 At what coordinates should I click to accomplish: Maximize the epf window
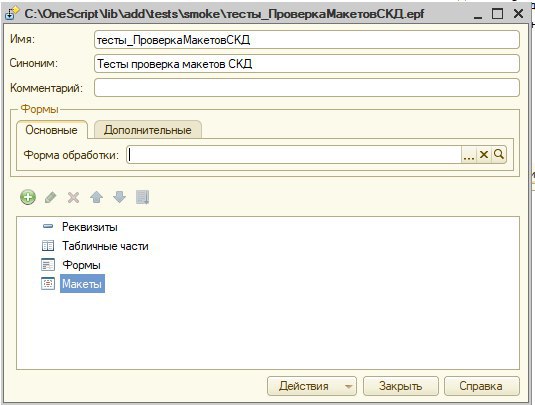tap(497, 14)
